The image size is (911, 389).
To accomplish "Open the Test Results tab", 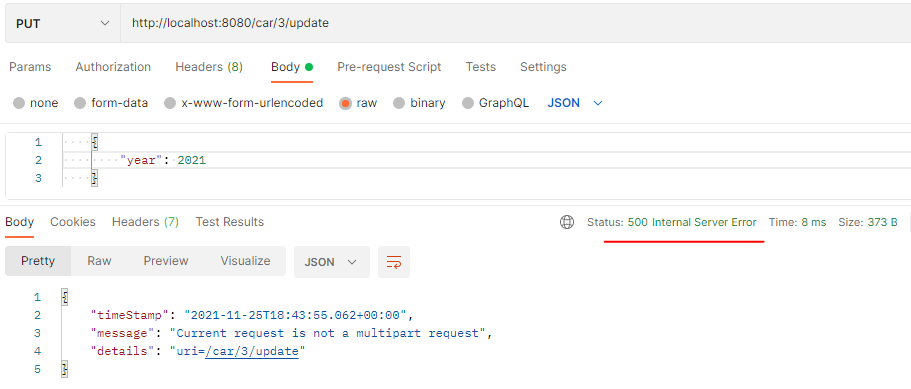I will tap(229, 222).
